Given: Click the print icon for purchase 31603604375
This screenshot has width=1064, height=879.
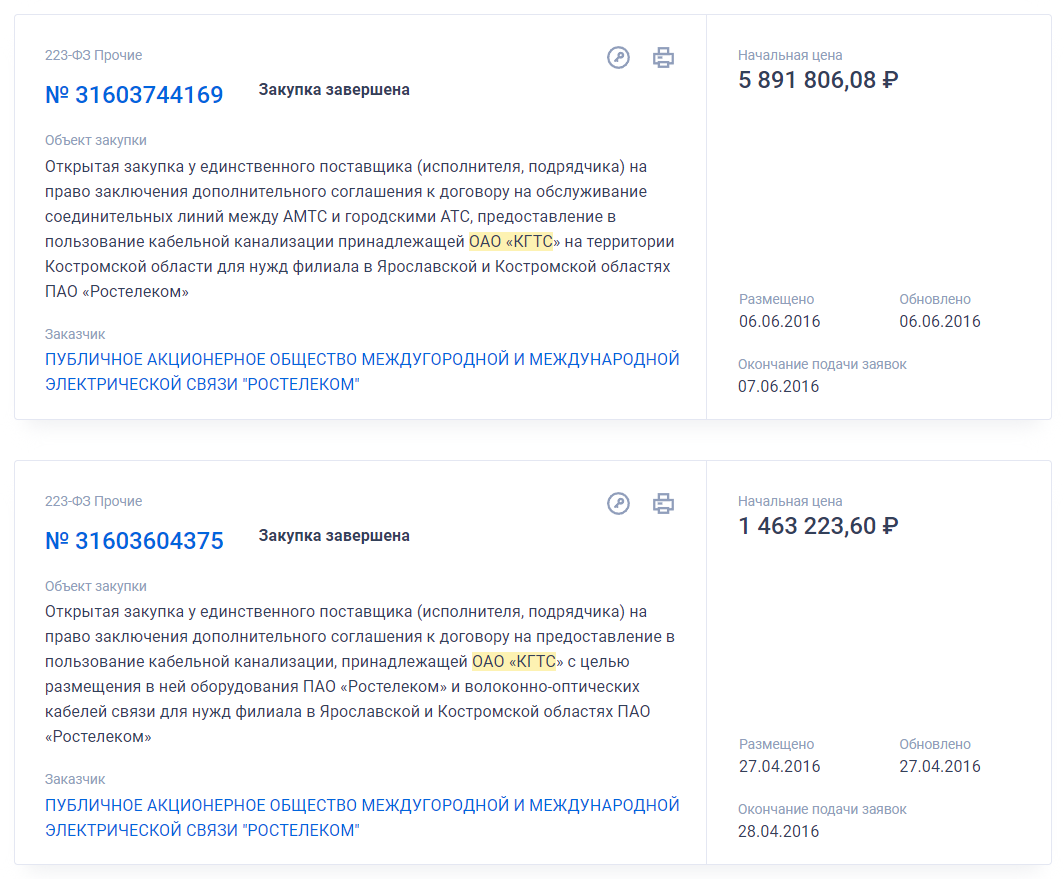Looking at the screenshot, I should [663, 504].
